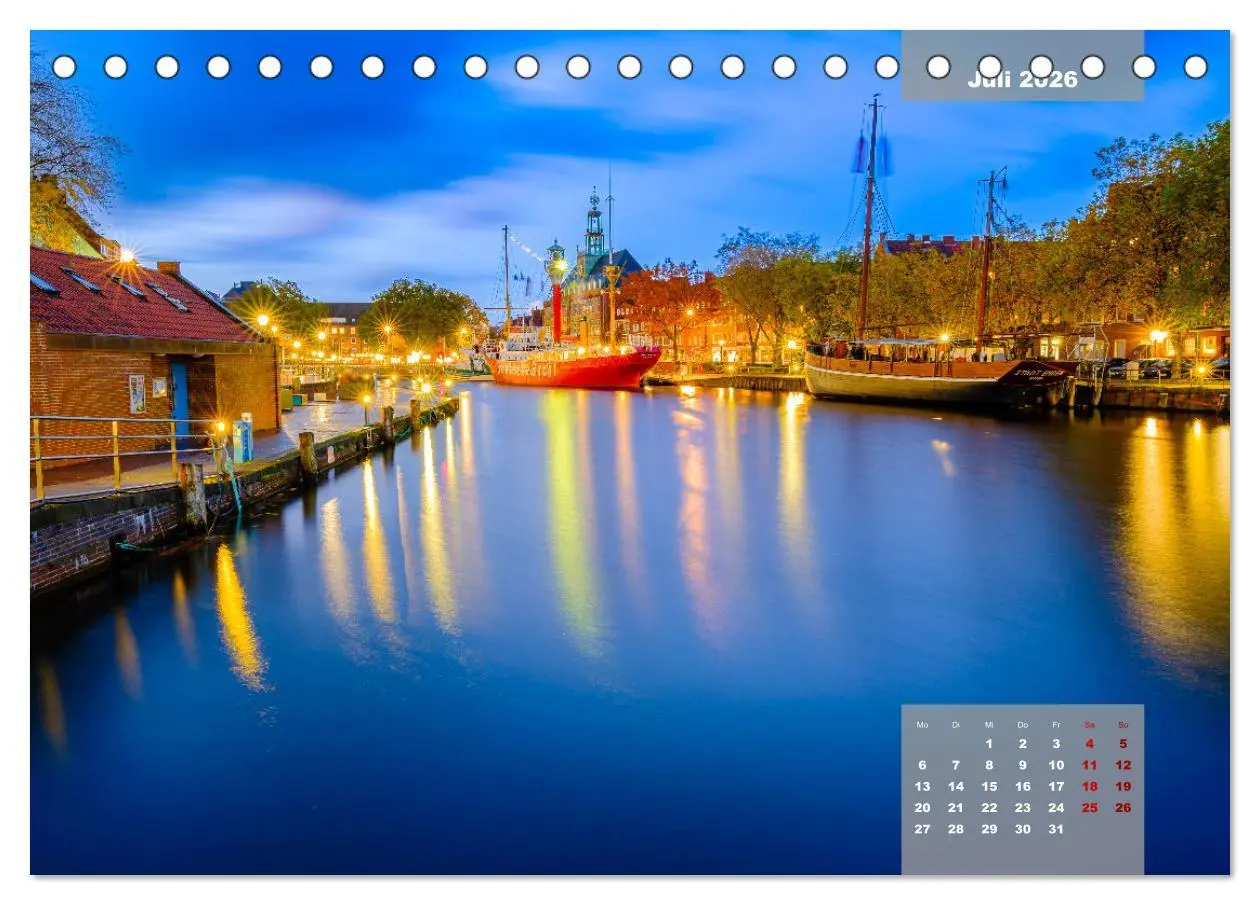Click date 9 under Thursday

(x=1023, y=765)
